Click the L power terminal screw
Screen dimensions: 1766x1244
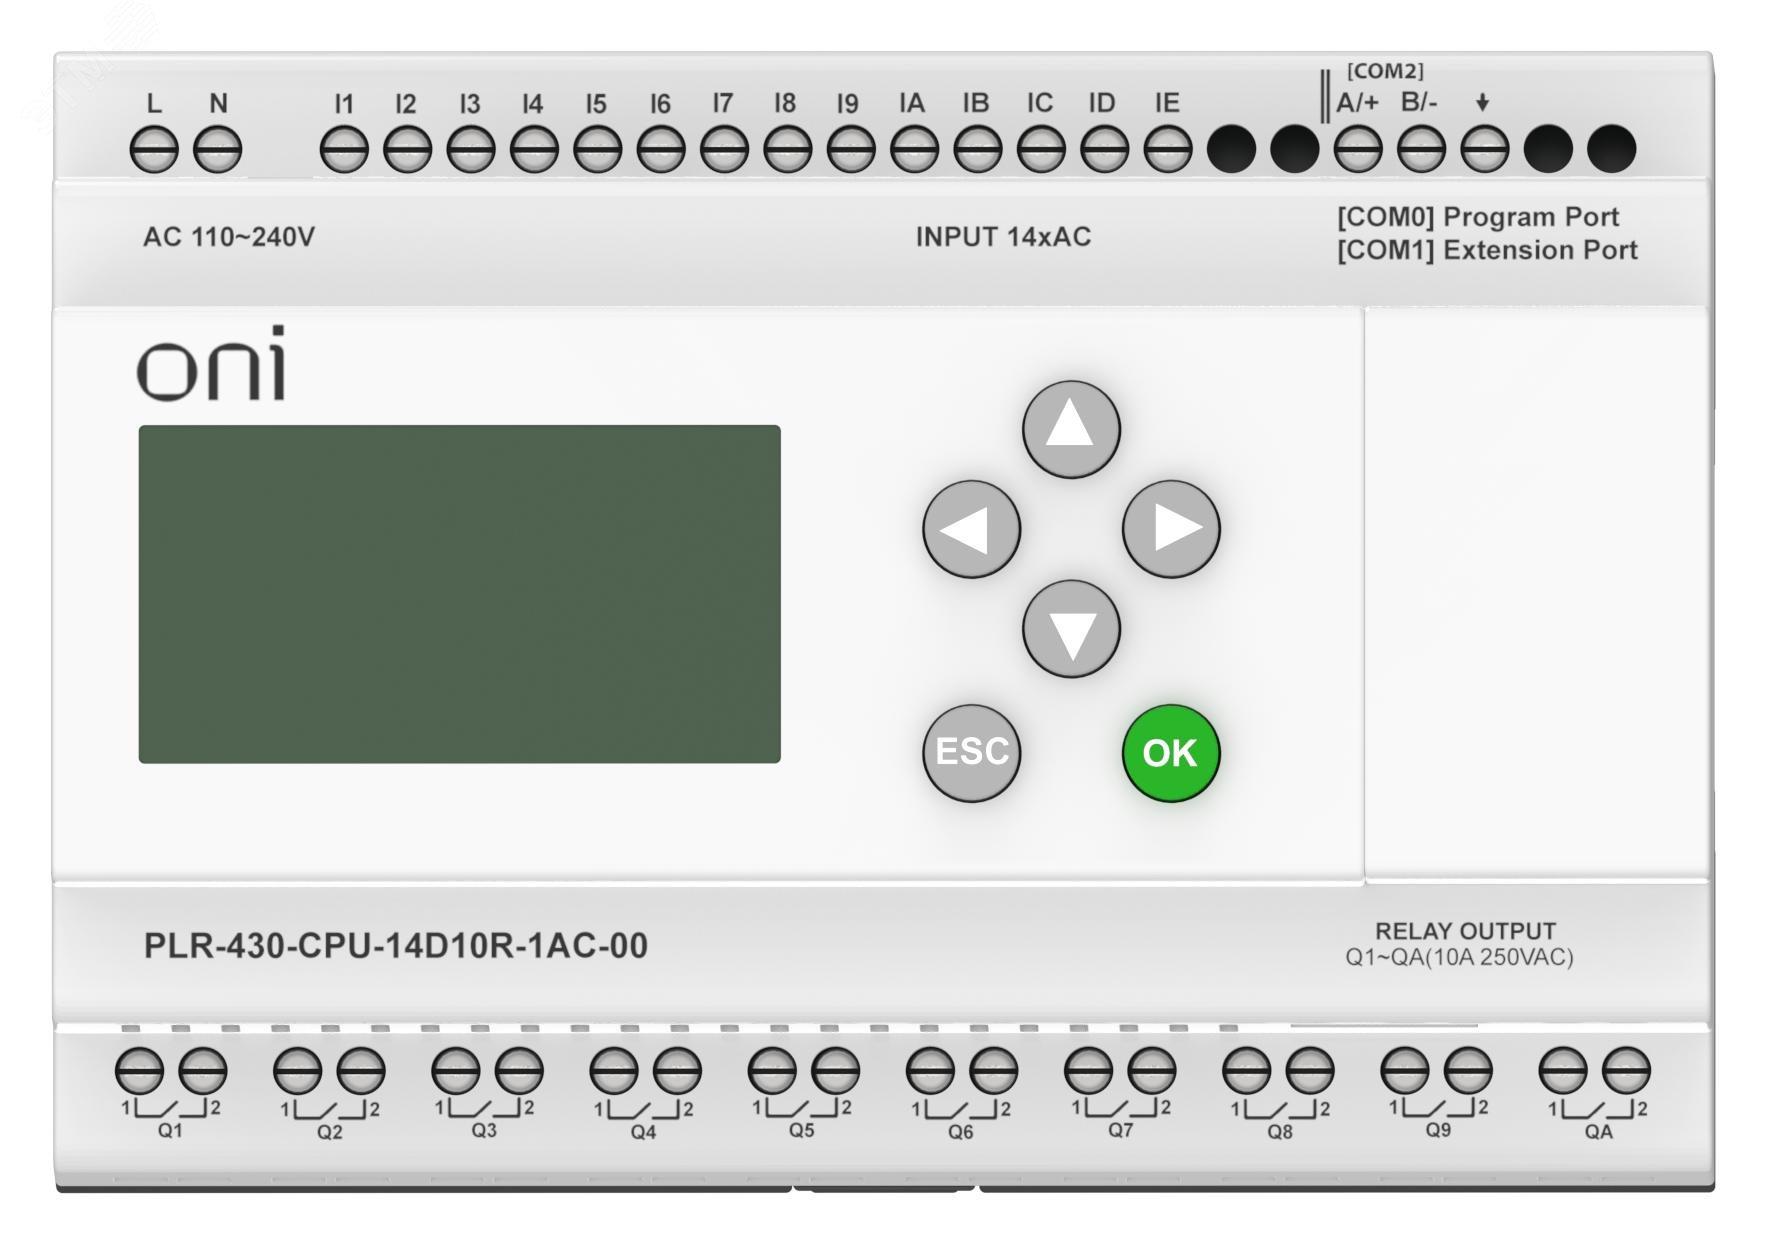tap(154, 150)
